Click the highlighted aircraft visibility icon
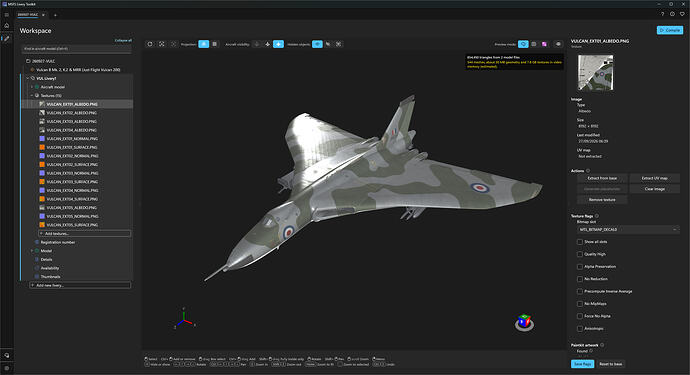 click(278, 44)
